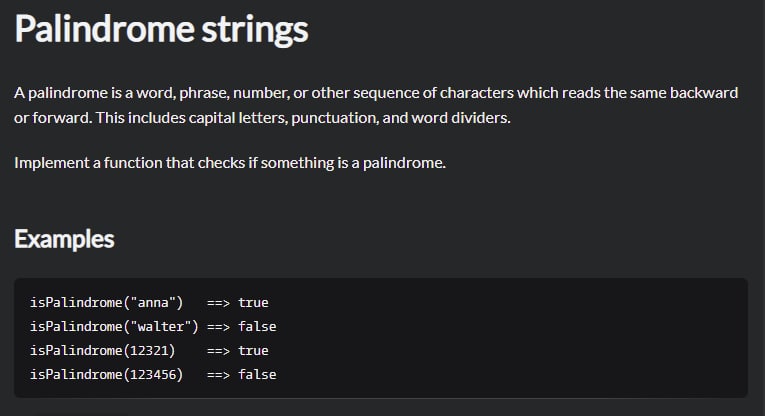The width and height of the screenshot is (765, 416).
Task: Click the "true" result after "anna"
Action: [x=253, y=303]
